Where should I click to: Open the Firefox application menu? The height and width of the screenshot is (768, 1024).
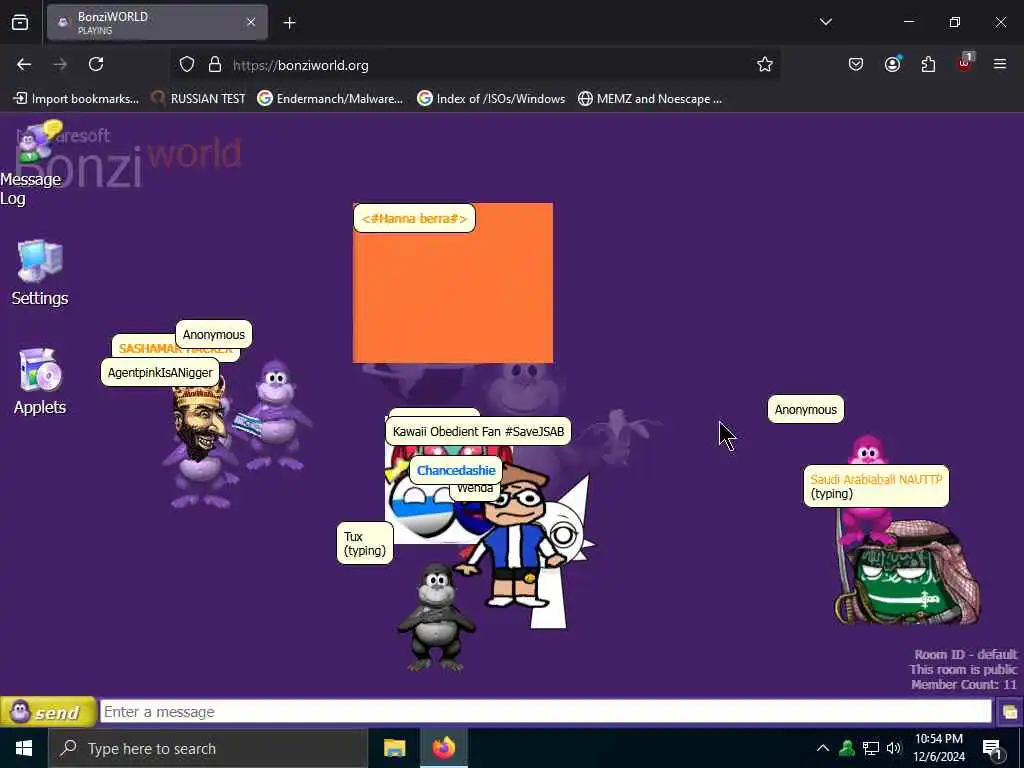pos(999,64)
